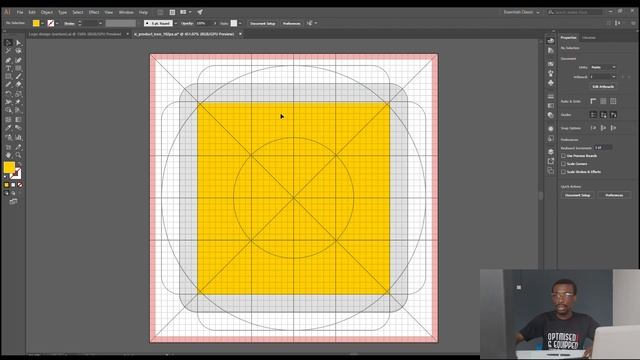Click Preferences in control bar
Image resolution: width=640 pixels, height=360 pixels.
291,23
